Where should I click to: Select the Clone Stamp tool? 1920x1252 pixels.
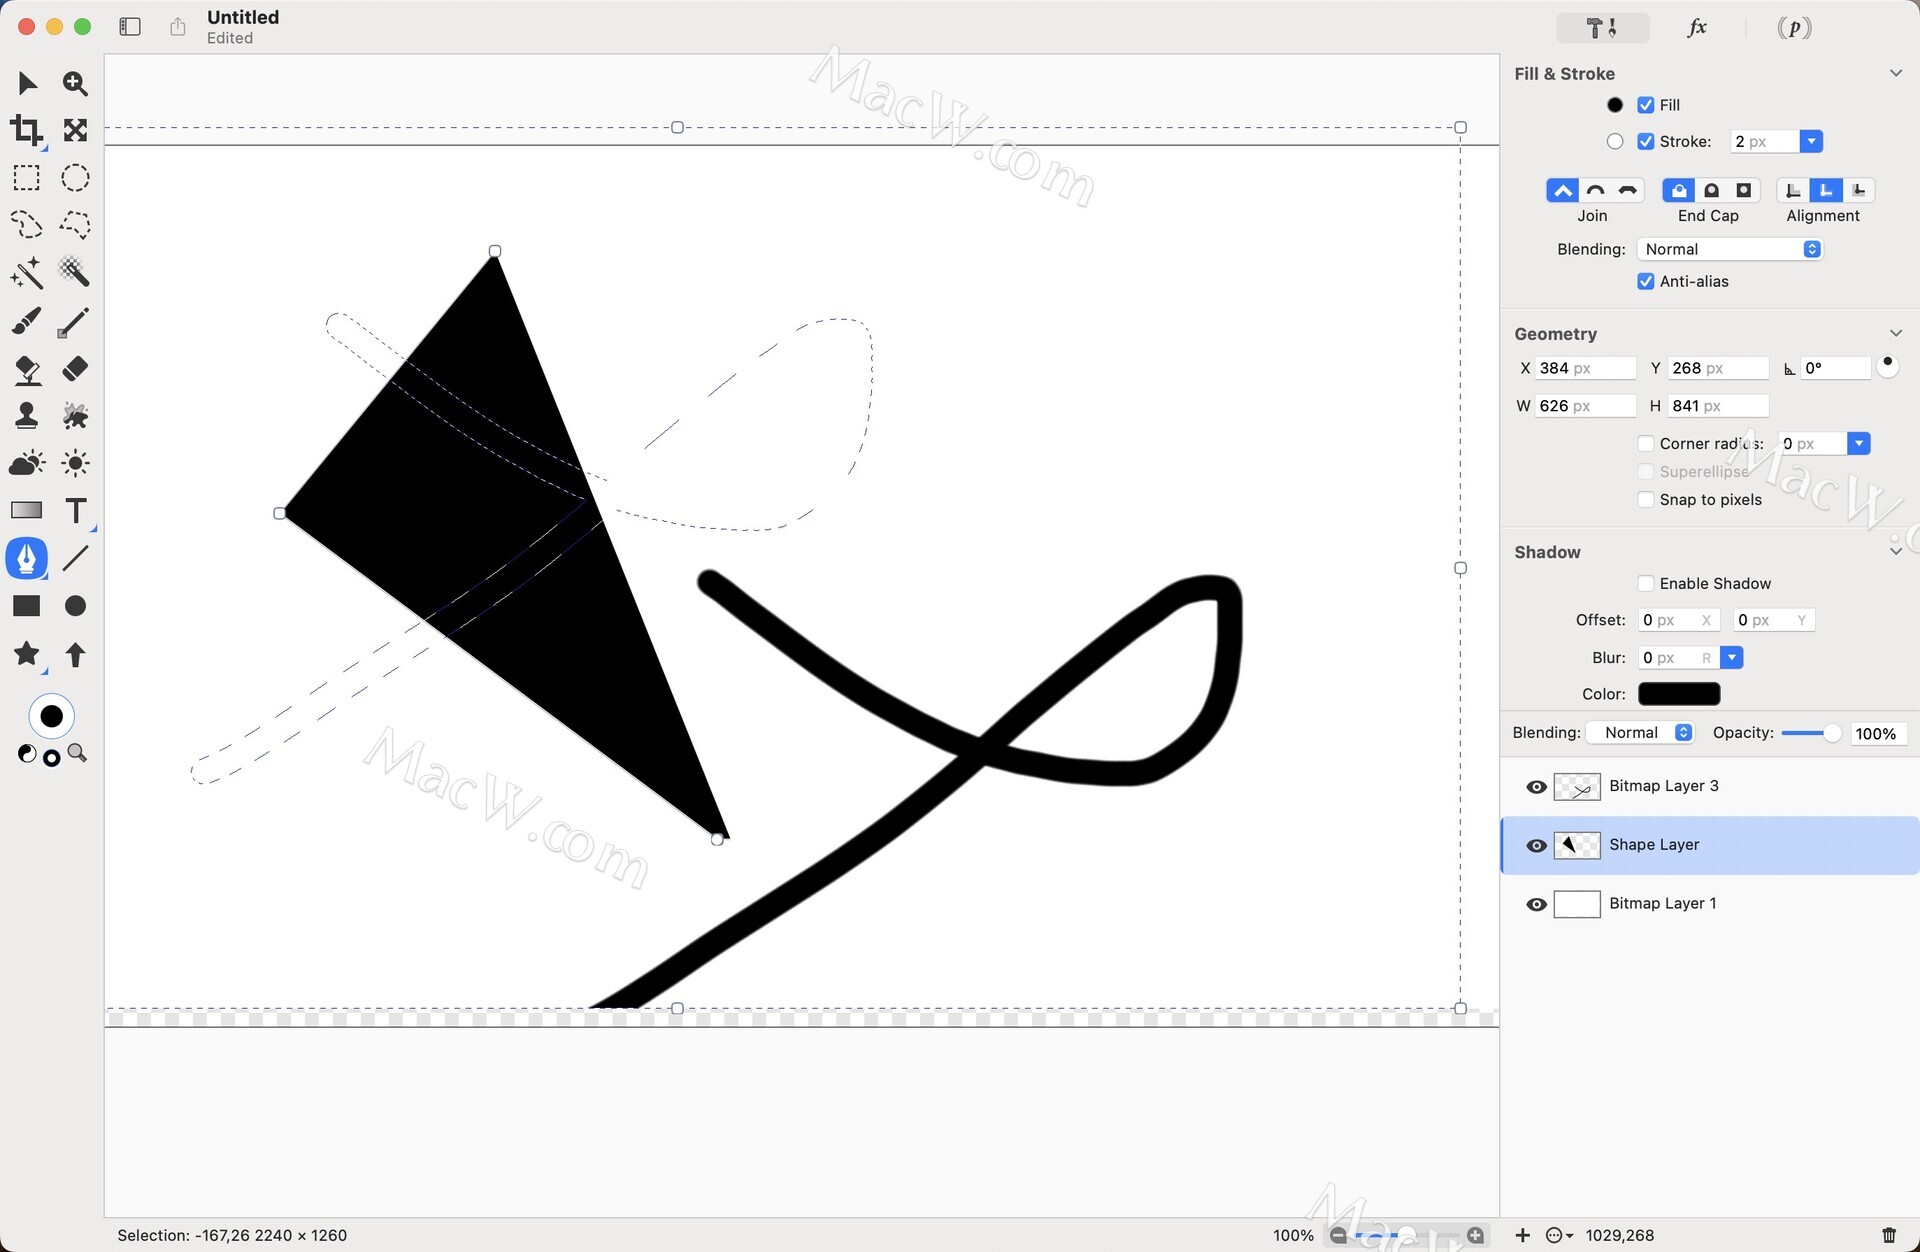pos(27,415)
